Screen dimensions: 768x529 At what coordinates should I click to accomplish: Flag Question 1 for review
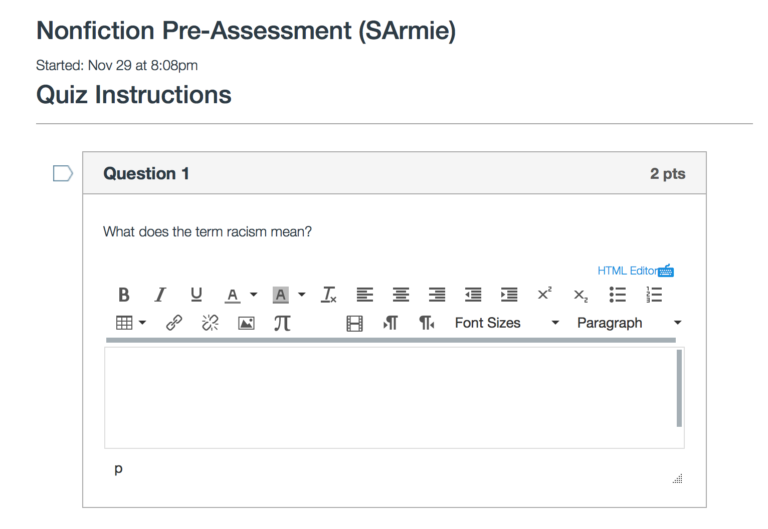(62, 174)
